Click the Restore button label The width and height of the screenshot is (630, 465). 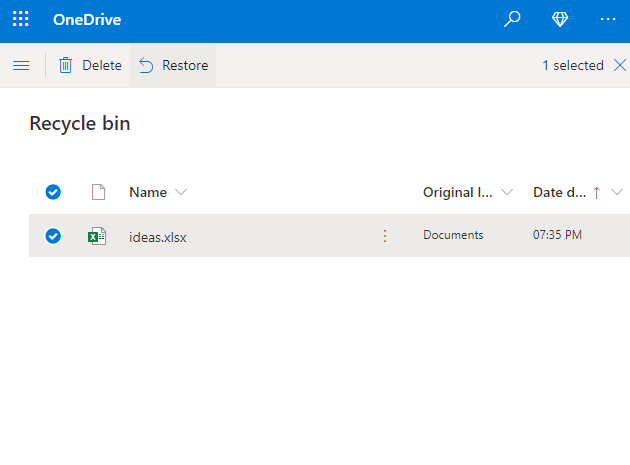185,65
